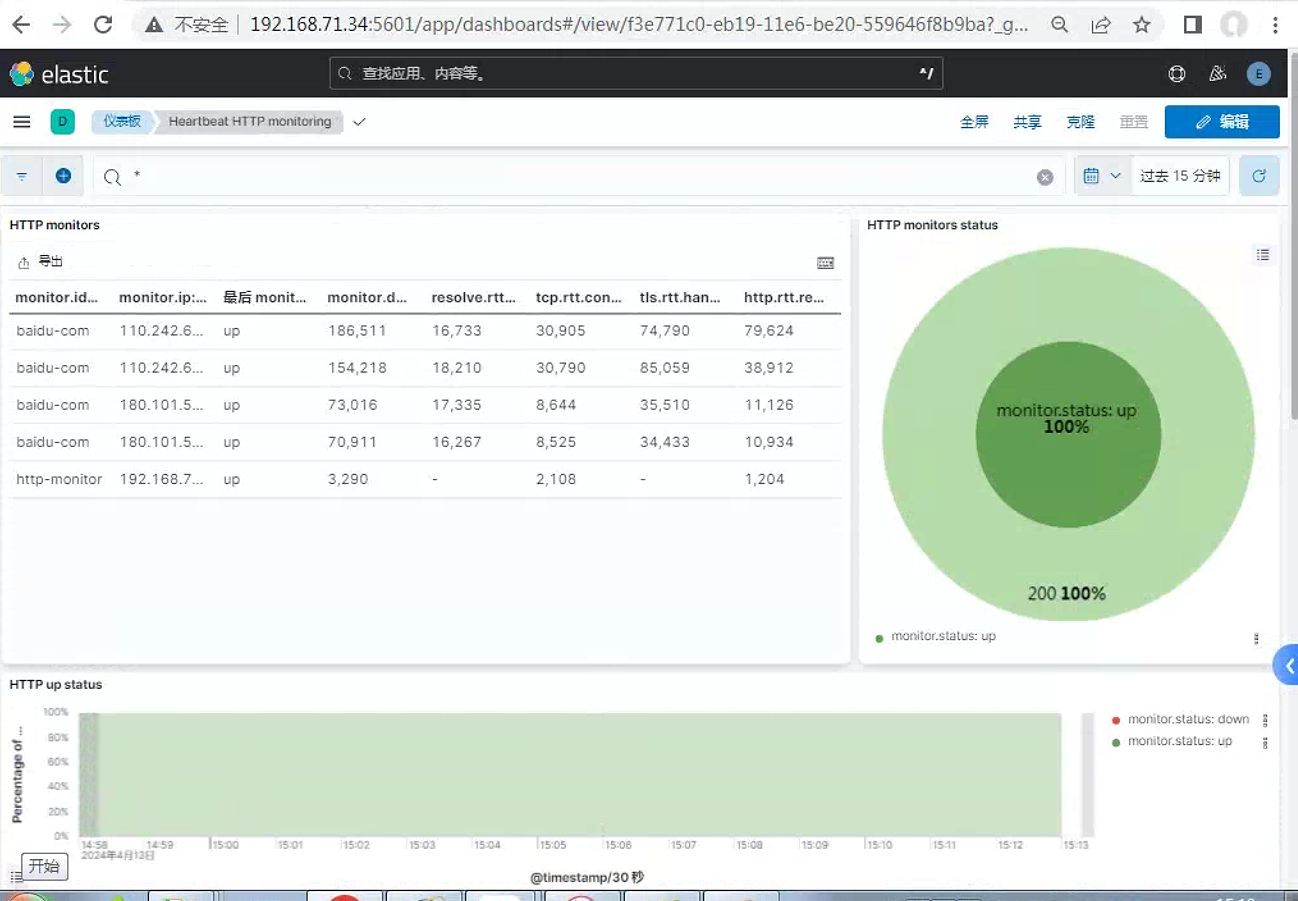Open the 过去 15 分钟 time range
1298x901 pixels.
pyautogui.click(x=1180, y=176)
